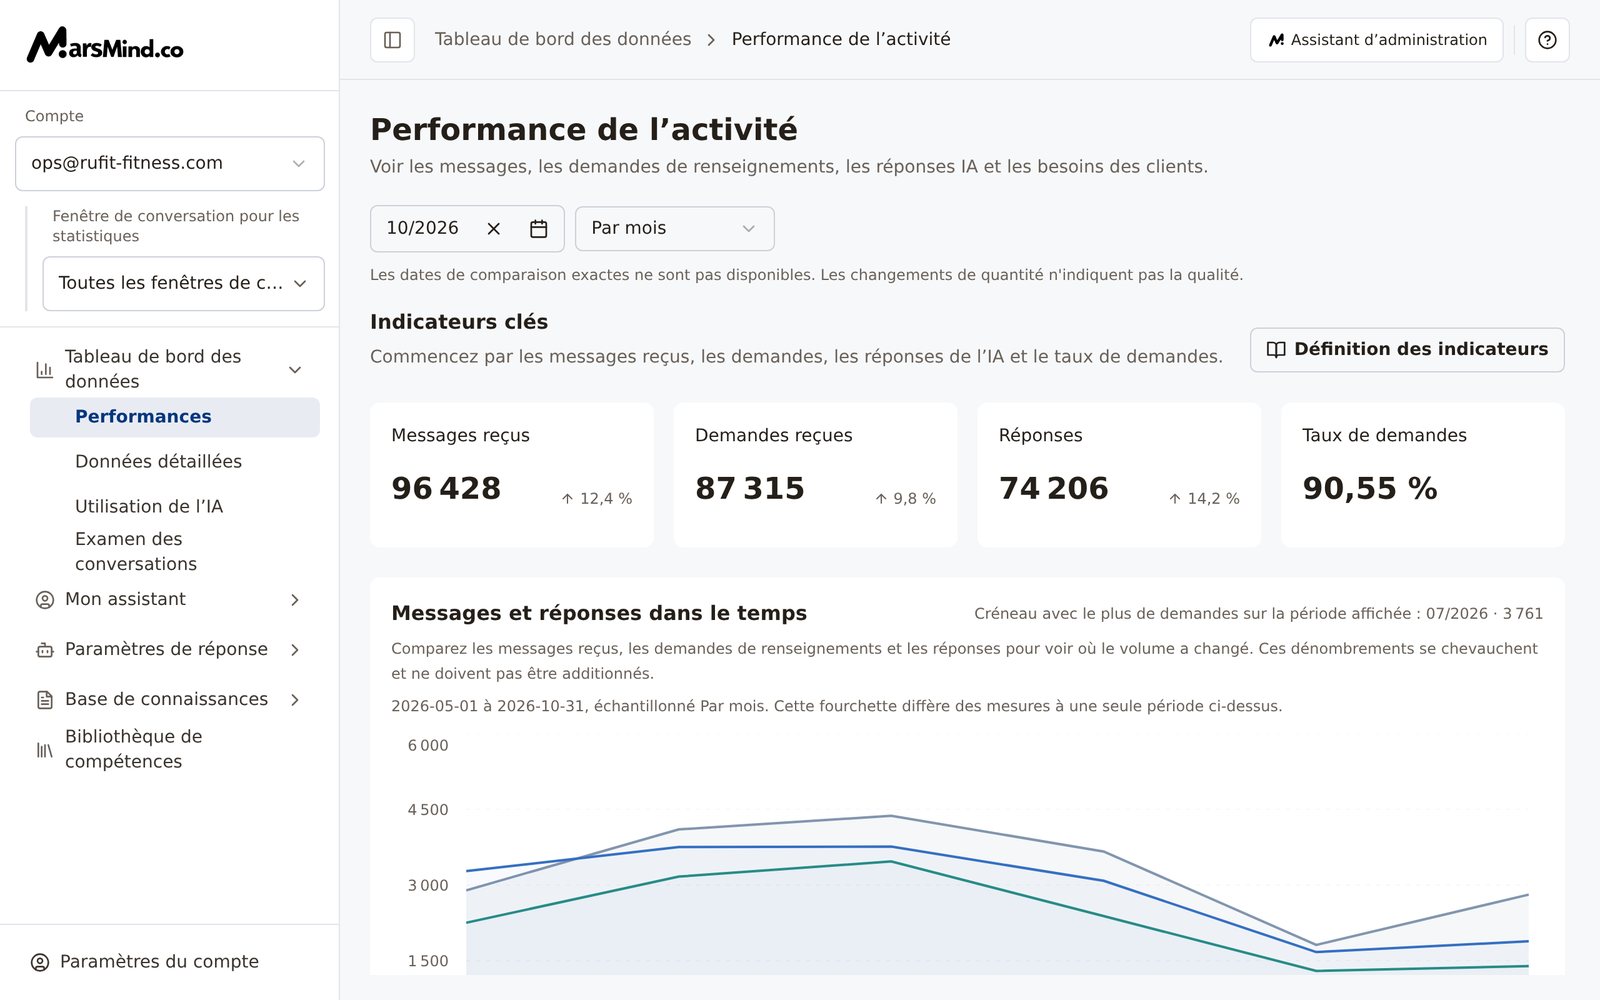
Task: Expand the Base de connaissances chevron
Action: click(x=295, y=700)
